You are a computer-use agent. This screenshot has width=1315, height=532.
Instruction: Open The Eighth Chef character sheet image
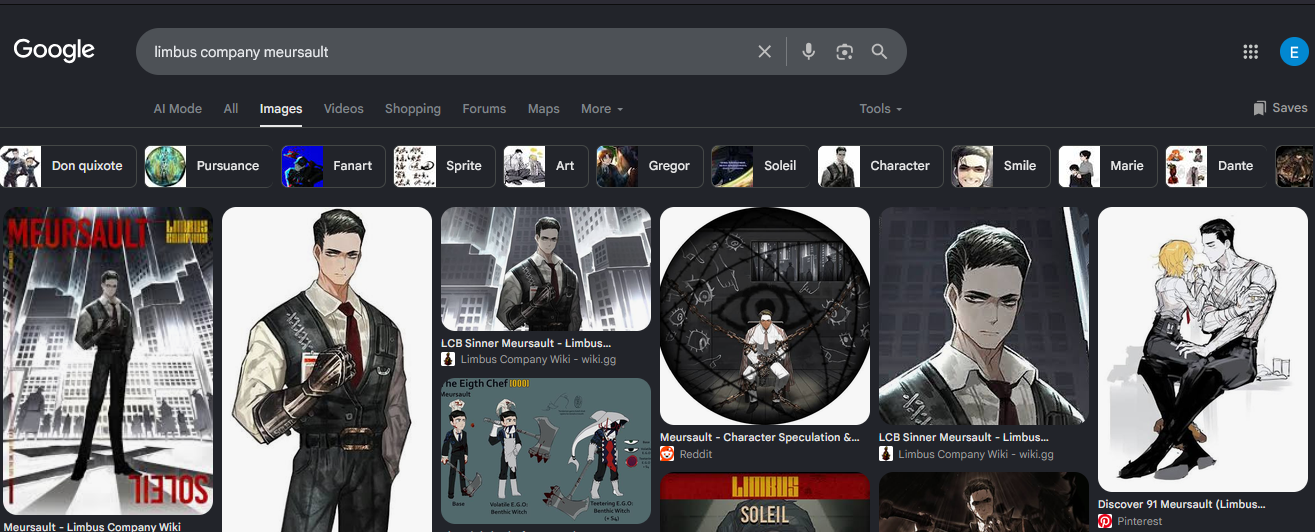(546, 451)
